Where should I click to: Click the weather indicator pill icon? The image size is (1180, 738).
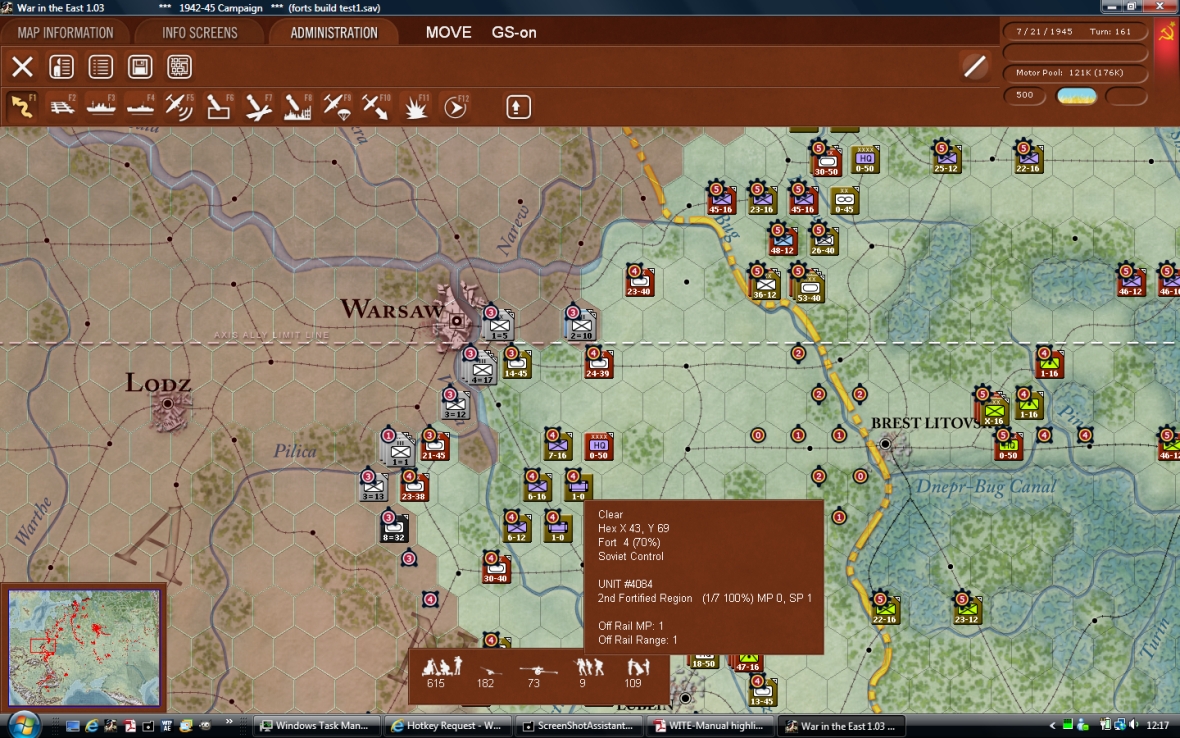click(1077, 96)
